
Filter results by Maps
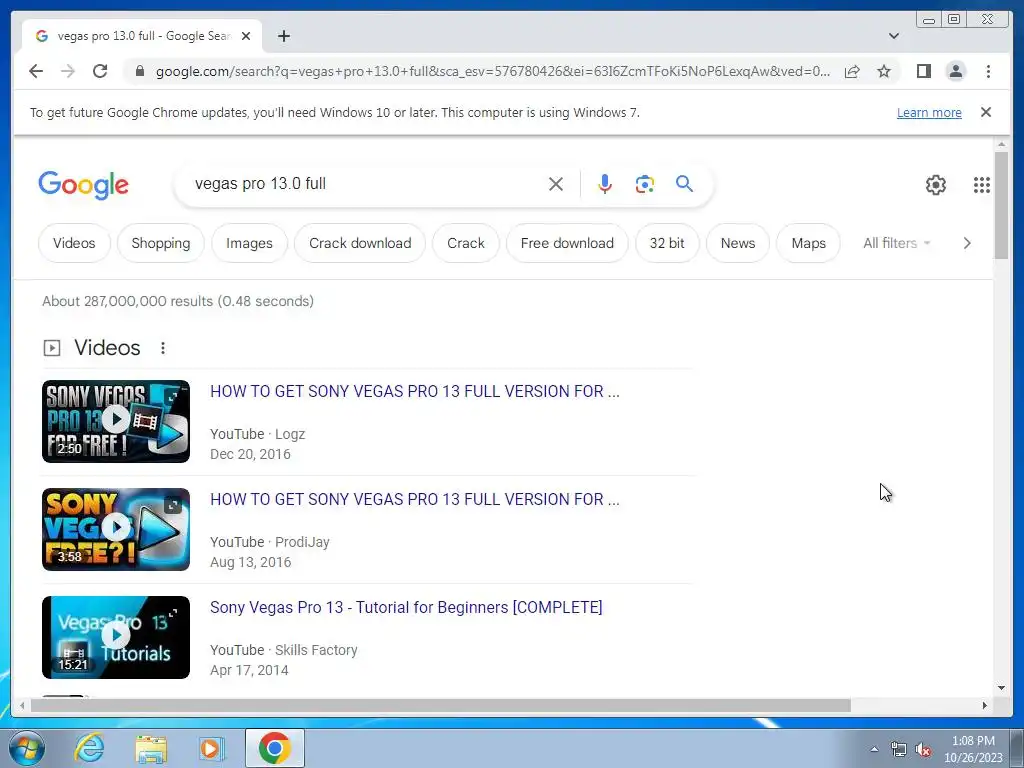click(808, 243)
